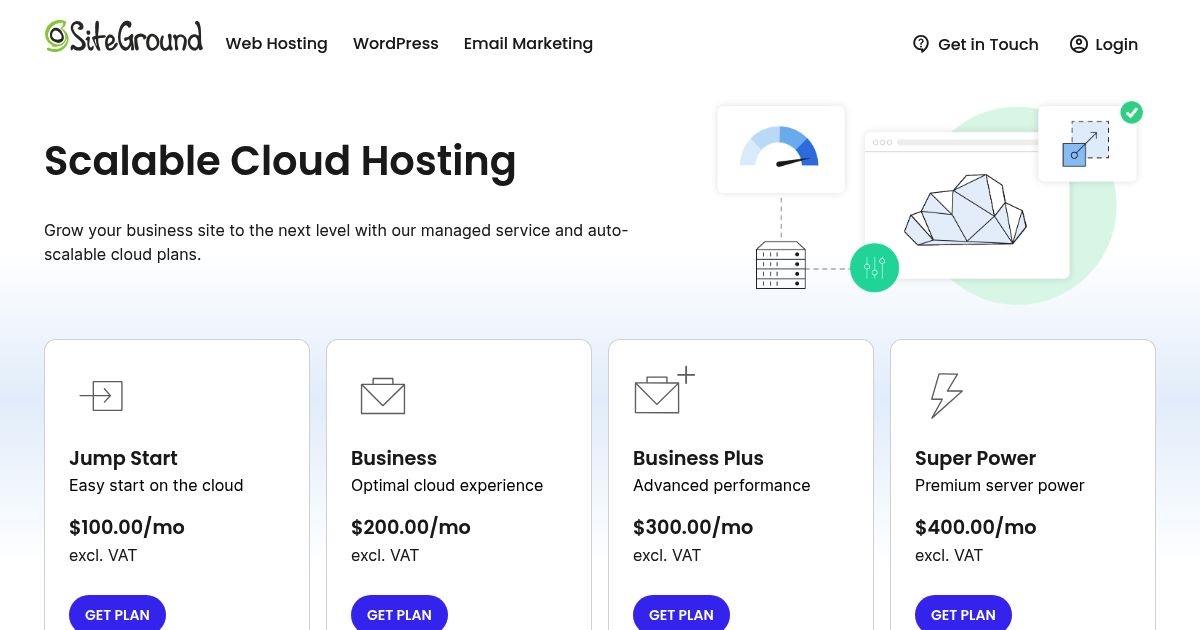This screenshot has width=1200, height=630.
Task: Click the green sliders settings icon
Action: pos(874,267)
